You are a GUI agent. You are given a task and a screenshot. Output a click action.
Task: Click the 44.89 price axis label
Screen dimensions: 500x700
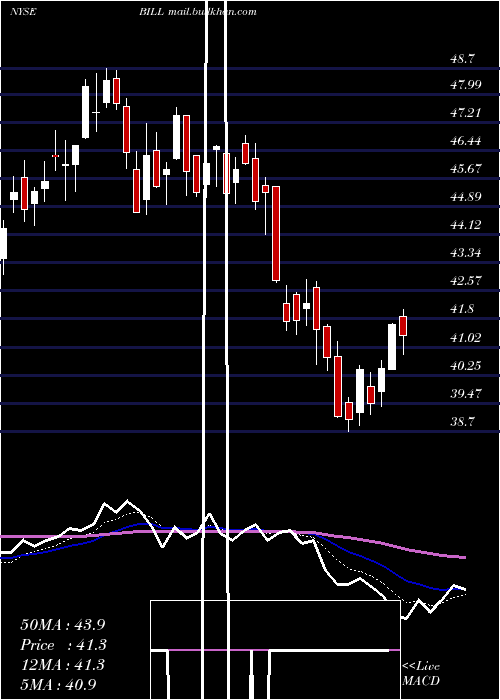pos(466,196)
